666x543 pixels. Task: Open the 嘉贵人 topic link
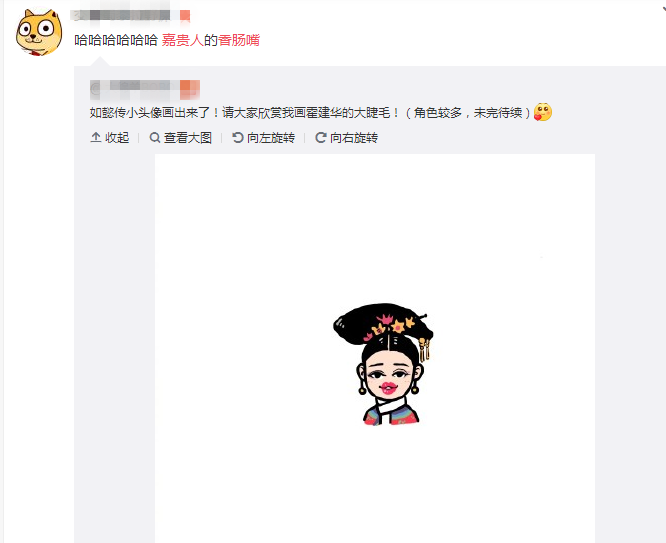[x=183, y=40]
